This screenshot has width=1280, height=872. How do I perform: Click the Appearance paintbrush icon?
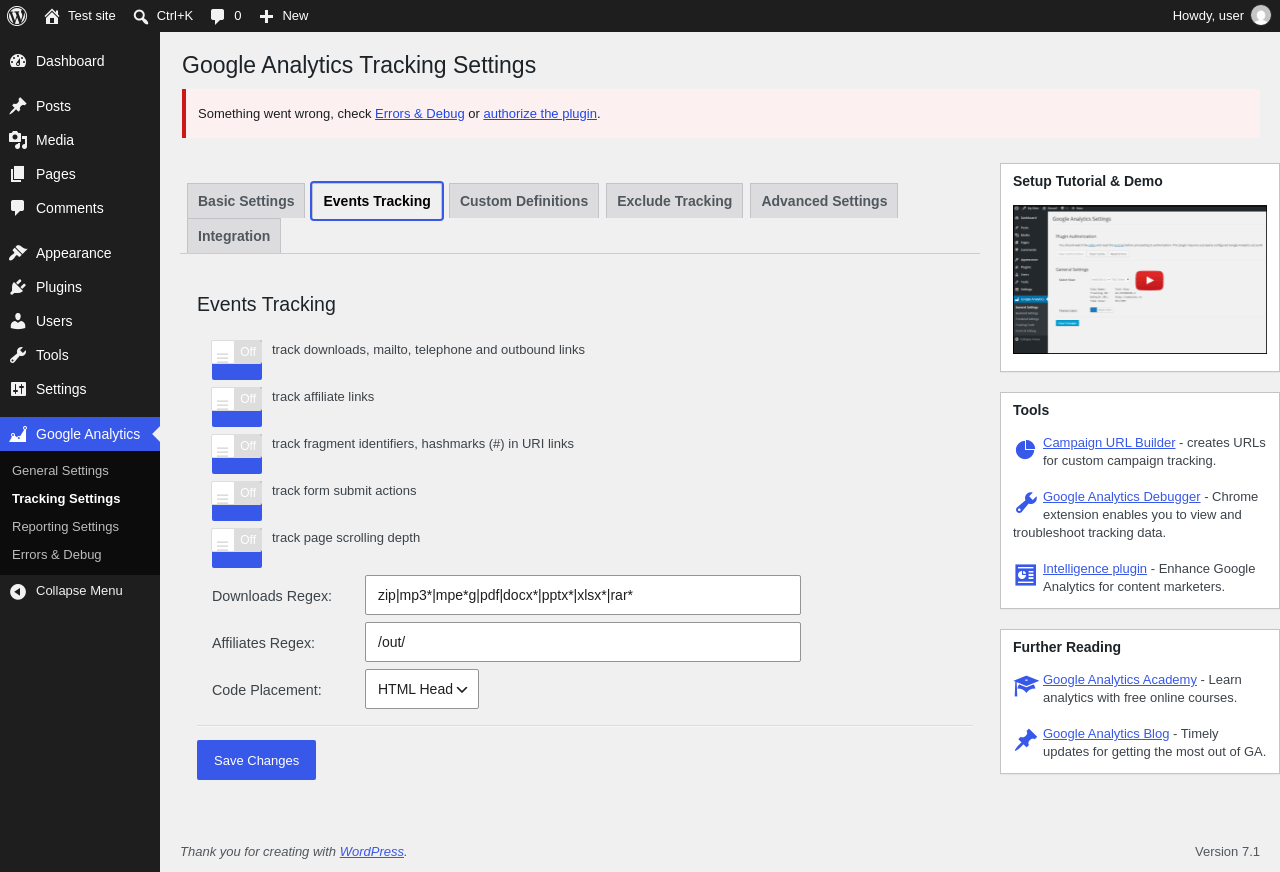(18, 253)
